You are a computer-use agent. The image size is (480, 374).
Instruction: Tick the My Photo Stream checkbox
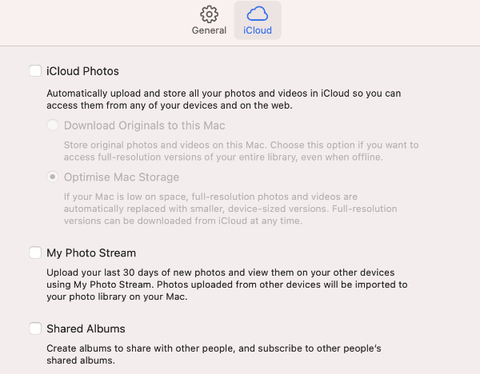[35, 253]
